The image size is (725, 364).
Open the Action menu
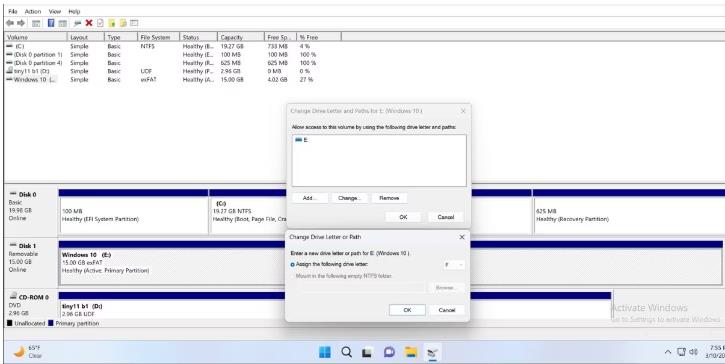tap(33, 11)
